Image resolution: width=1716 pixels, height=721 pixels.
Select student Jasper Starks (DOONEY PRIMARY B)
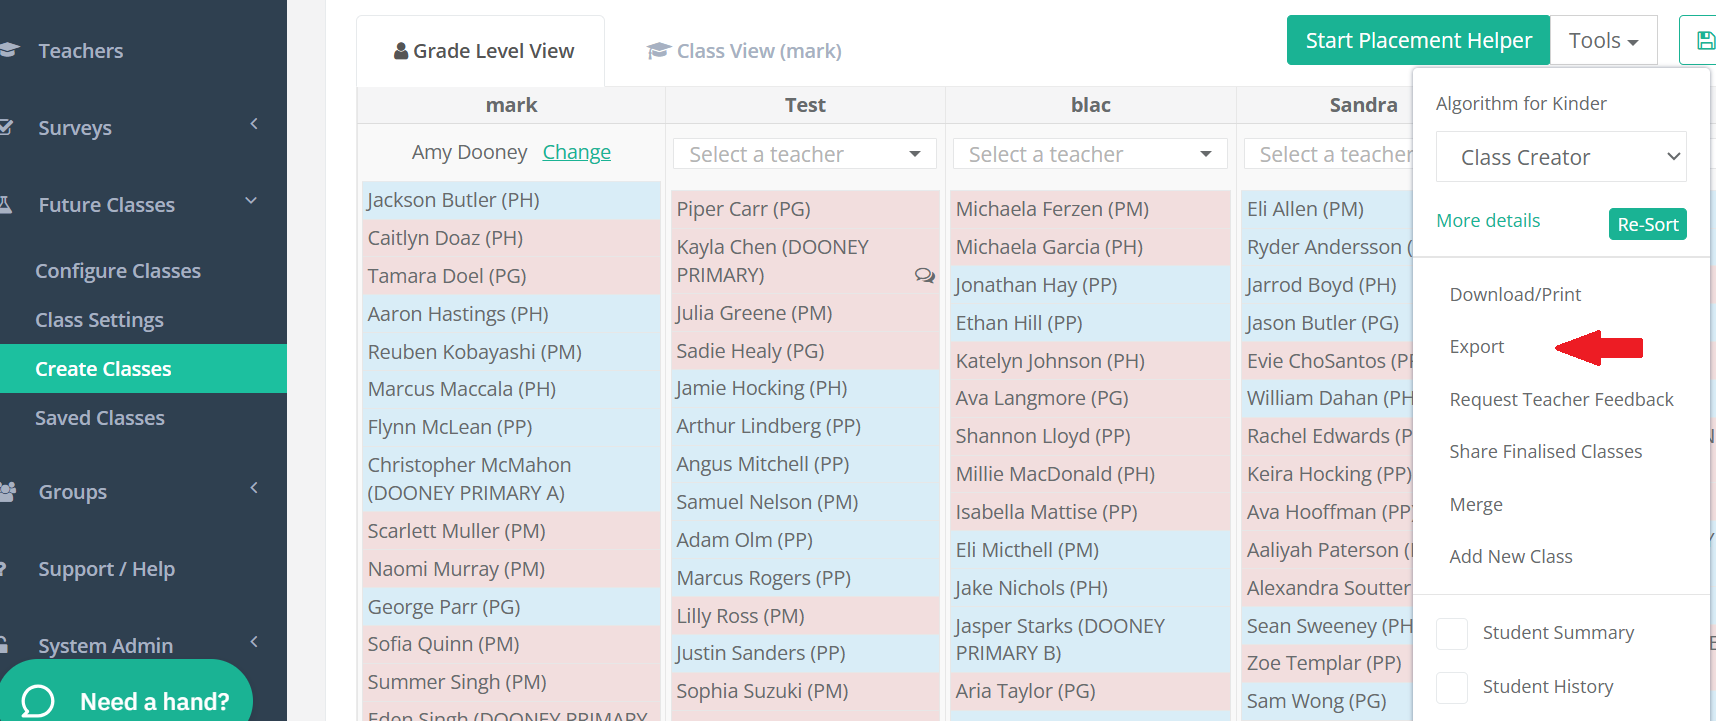(1089, 639)
